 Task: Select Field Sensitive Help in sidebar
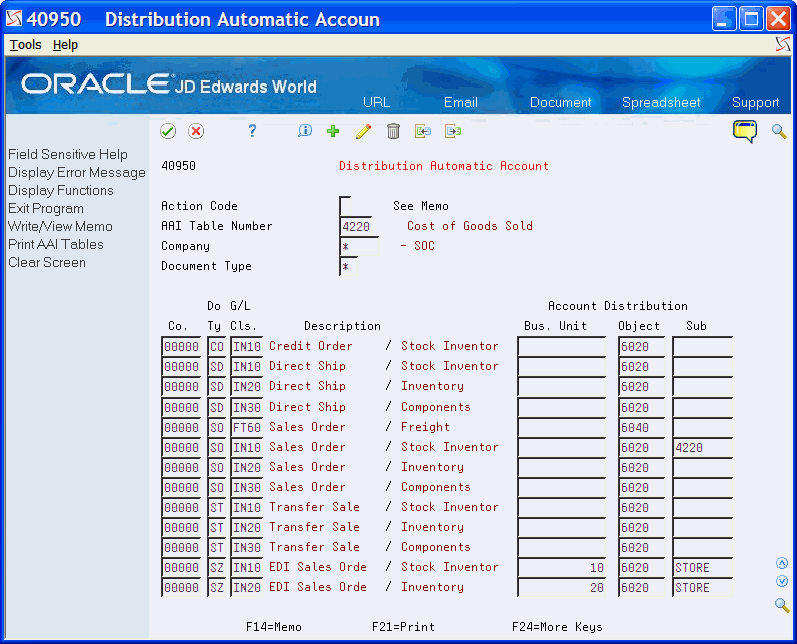(68, 154)
